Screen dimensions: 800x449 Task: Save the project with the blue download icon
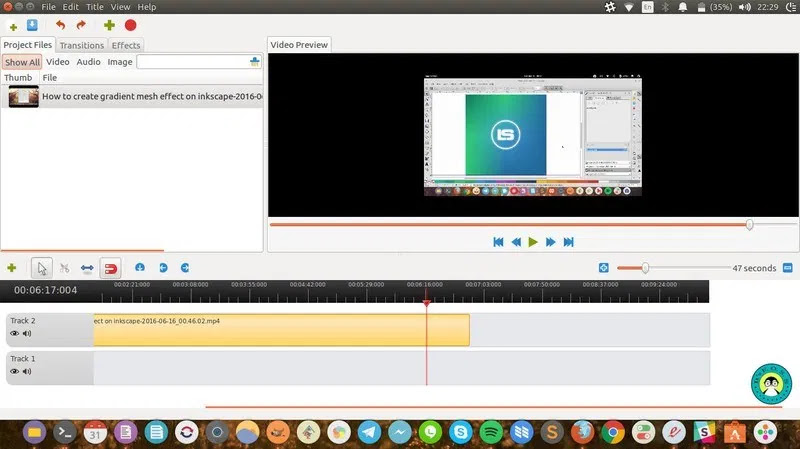coord(32,25)
